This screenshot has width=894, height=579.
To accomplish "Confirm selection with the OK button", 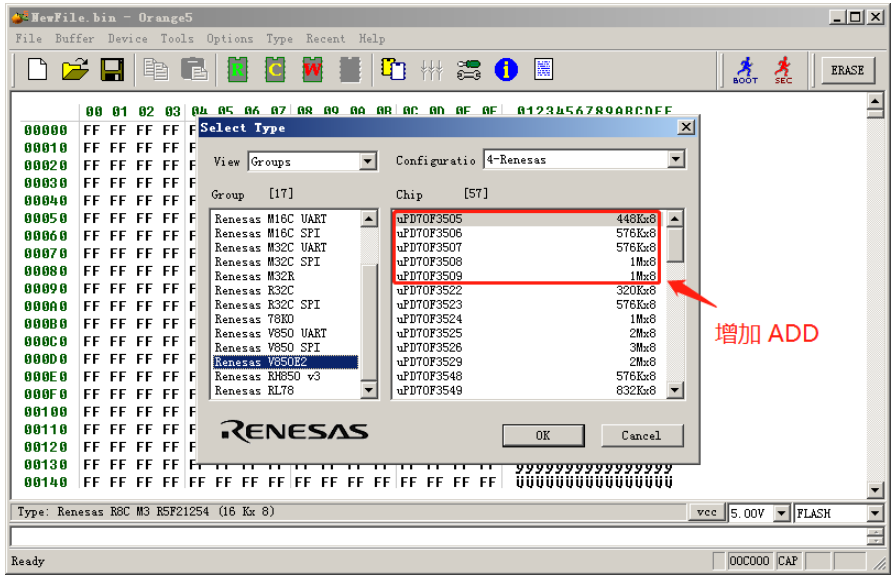I will [543, 435].
